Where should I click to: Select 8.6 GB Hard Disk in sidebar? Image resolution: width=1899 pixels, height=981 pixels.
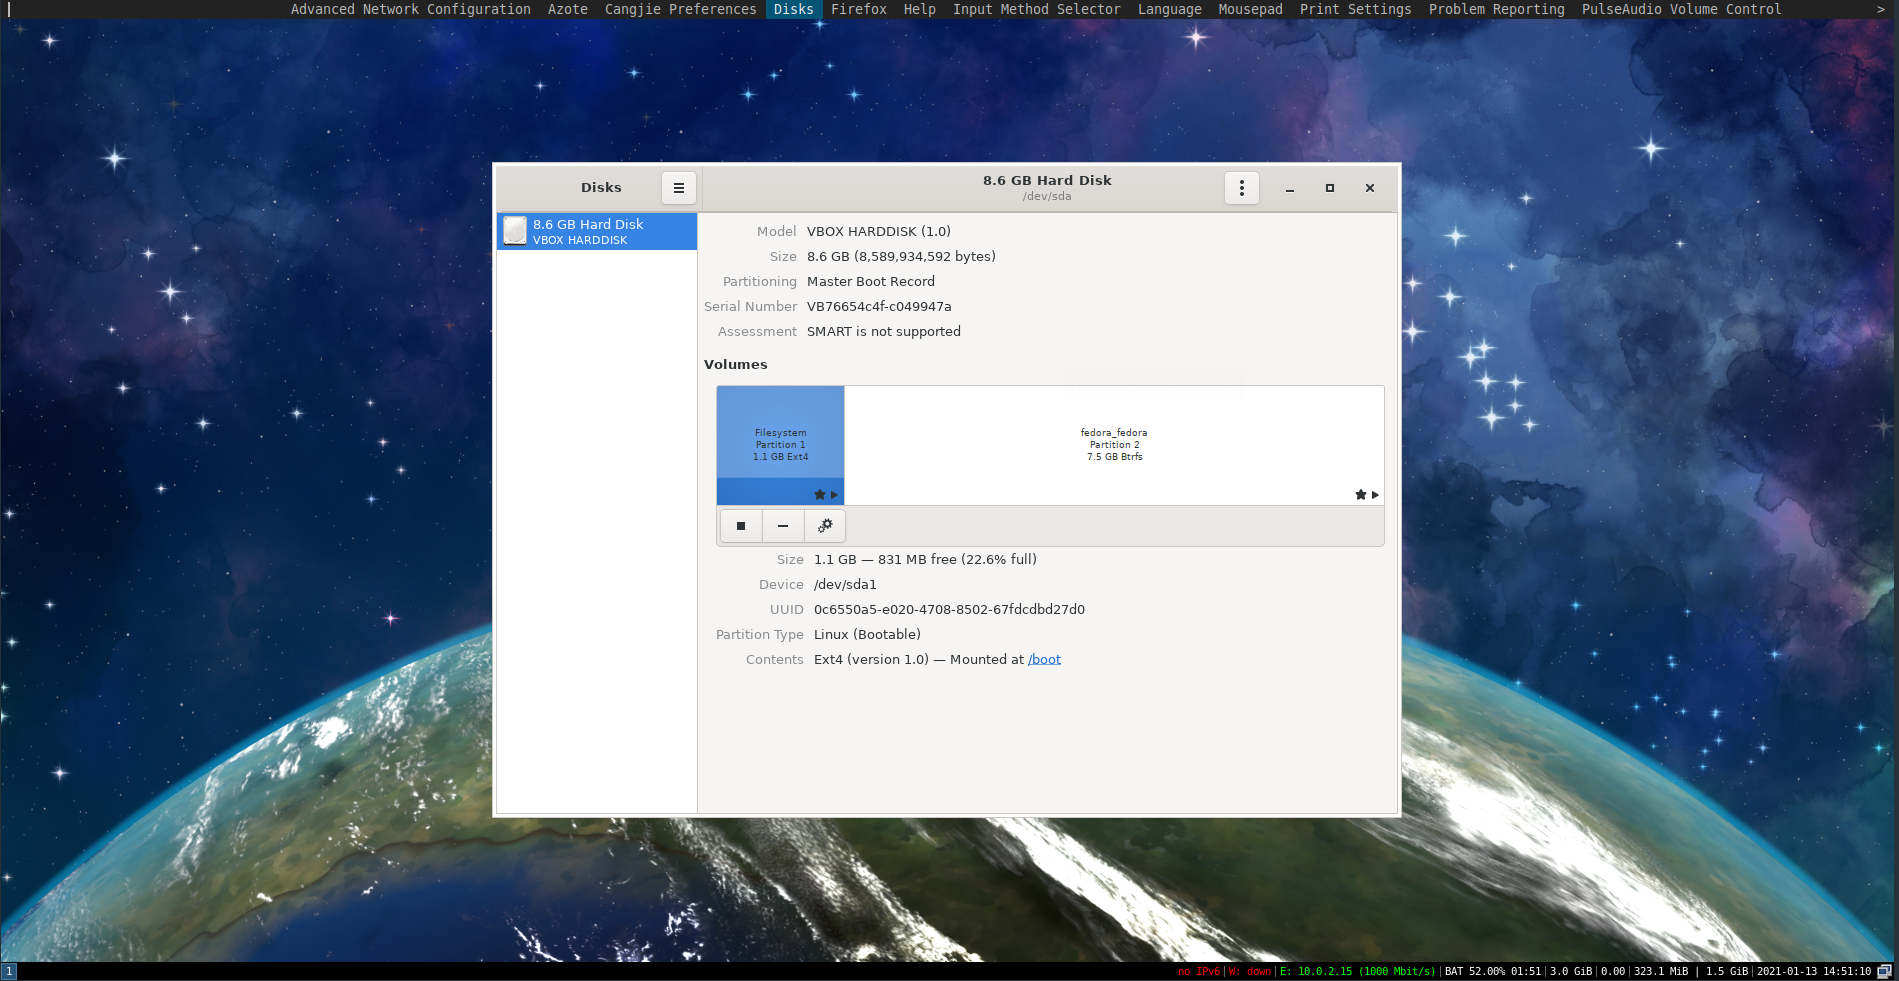(x=597, y=231)
